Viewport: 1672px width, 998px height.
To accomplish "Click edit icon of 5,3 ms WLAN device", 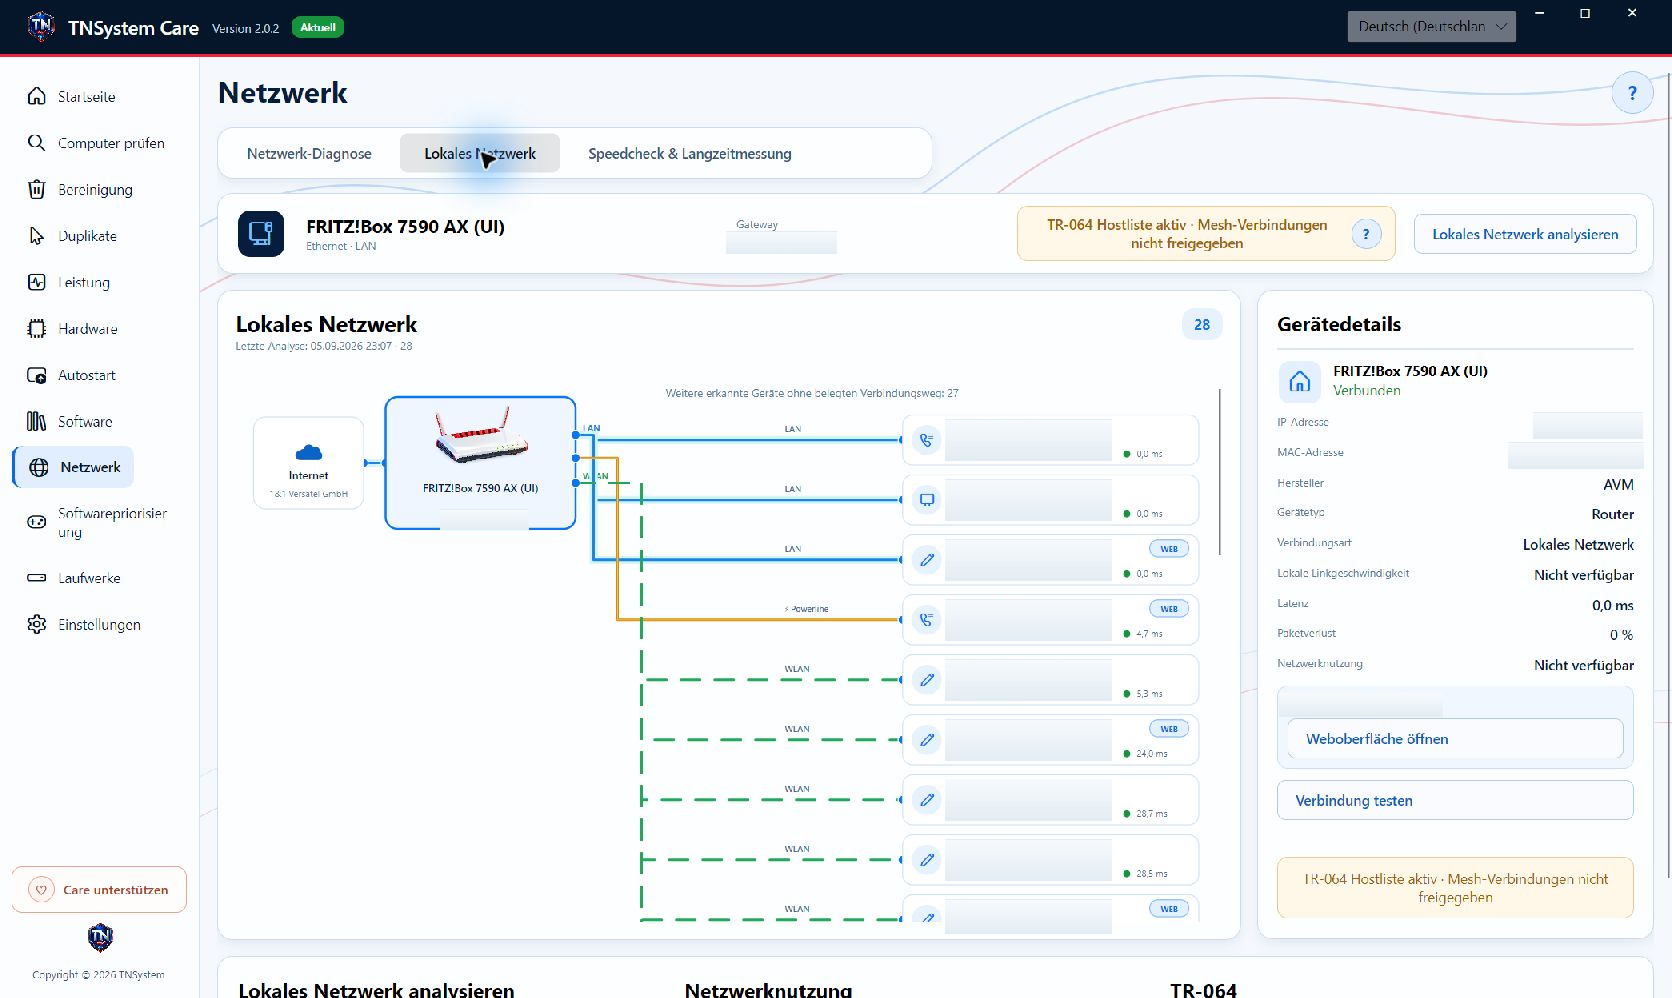I will point(927,680).
